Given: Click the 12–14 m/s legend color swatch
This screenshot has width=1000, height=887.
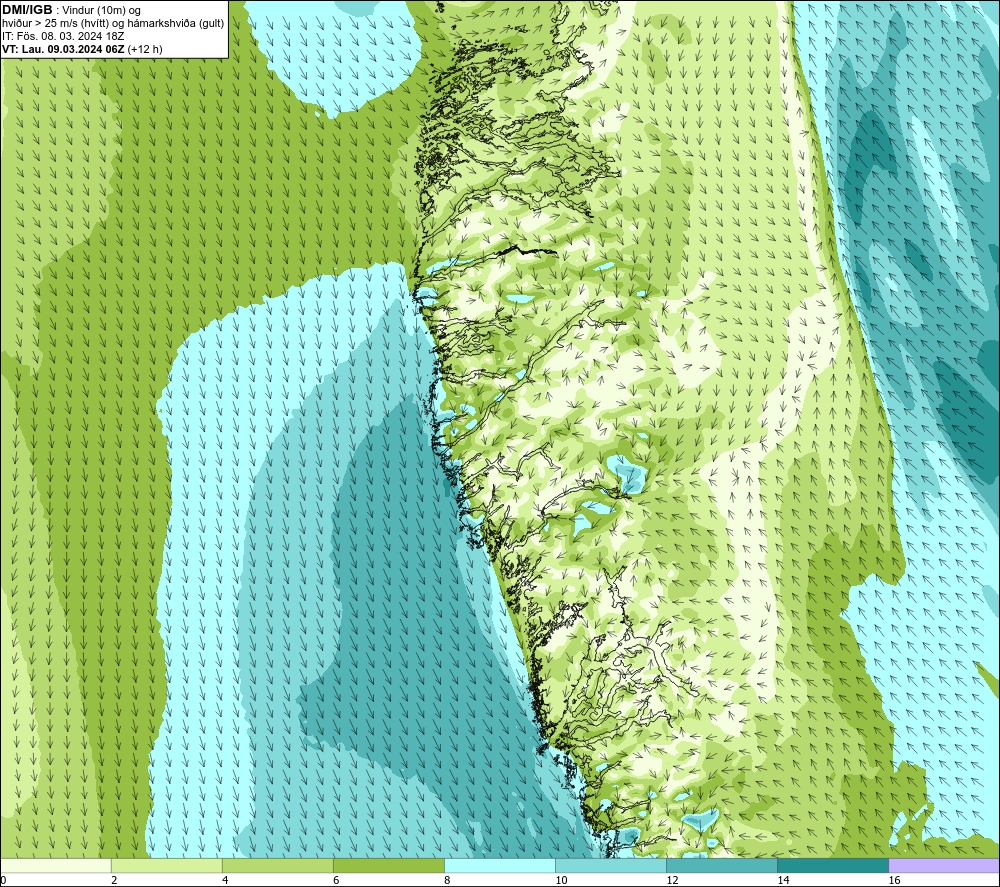Looking at the screenshot, I should [721, 866].
